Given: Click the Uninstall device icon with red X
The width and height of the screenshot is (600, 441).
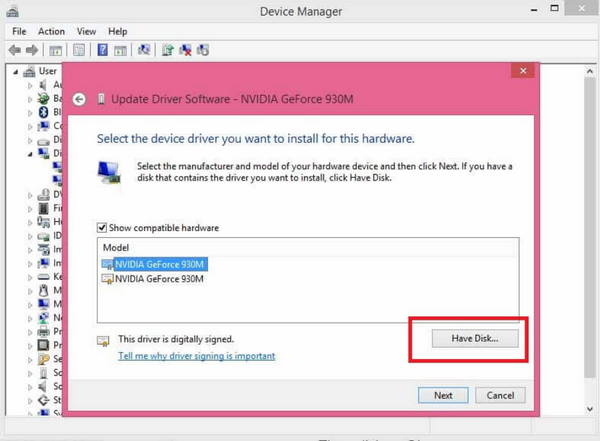Looking at the screenshot, I should tap(186, 49).
